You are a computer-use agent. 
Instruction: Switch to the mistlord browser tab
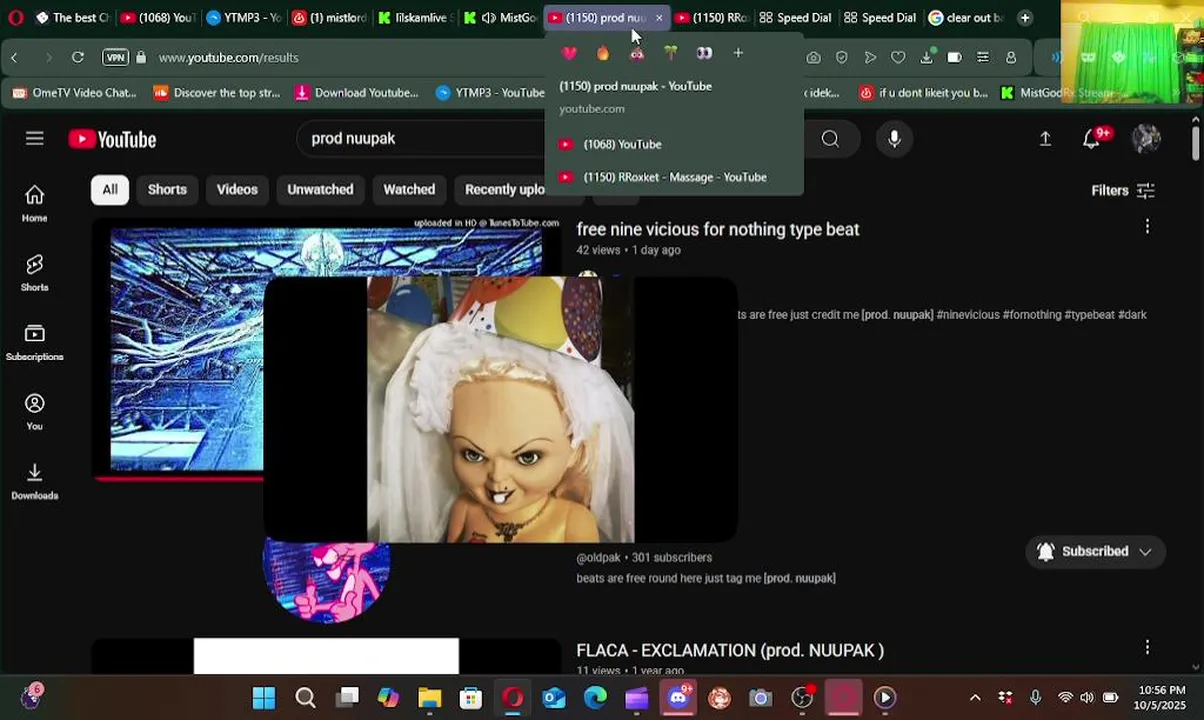[328, 17]
